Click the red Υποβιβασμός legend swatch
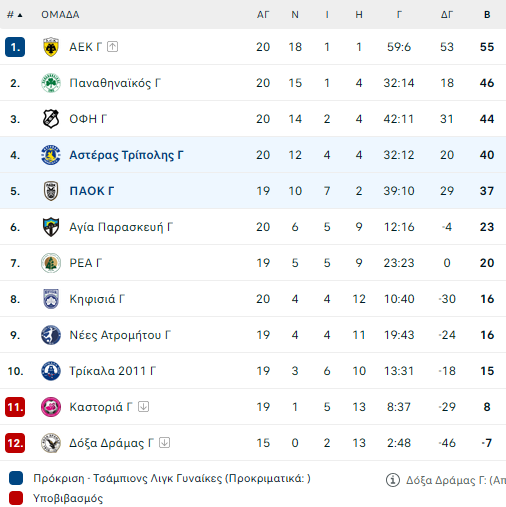The image size is (506, 507). (16, 498)
